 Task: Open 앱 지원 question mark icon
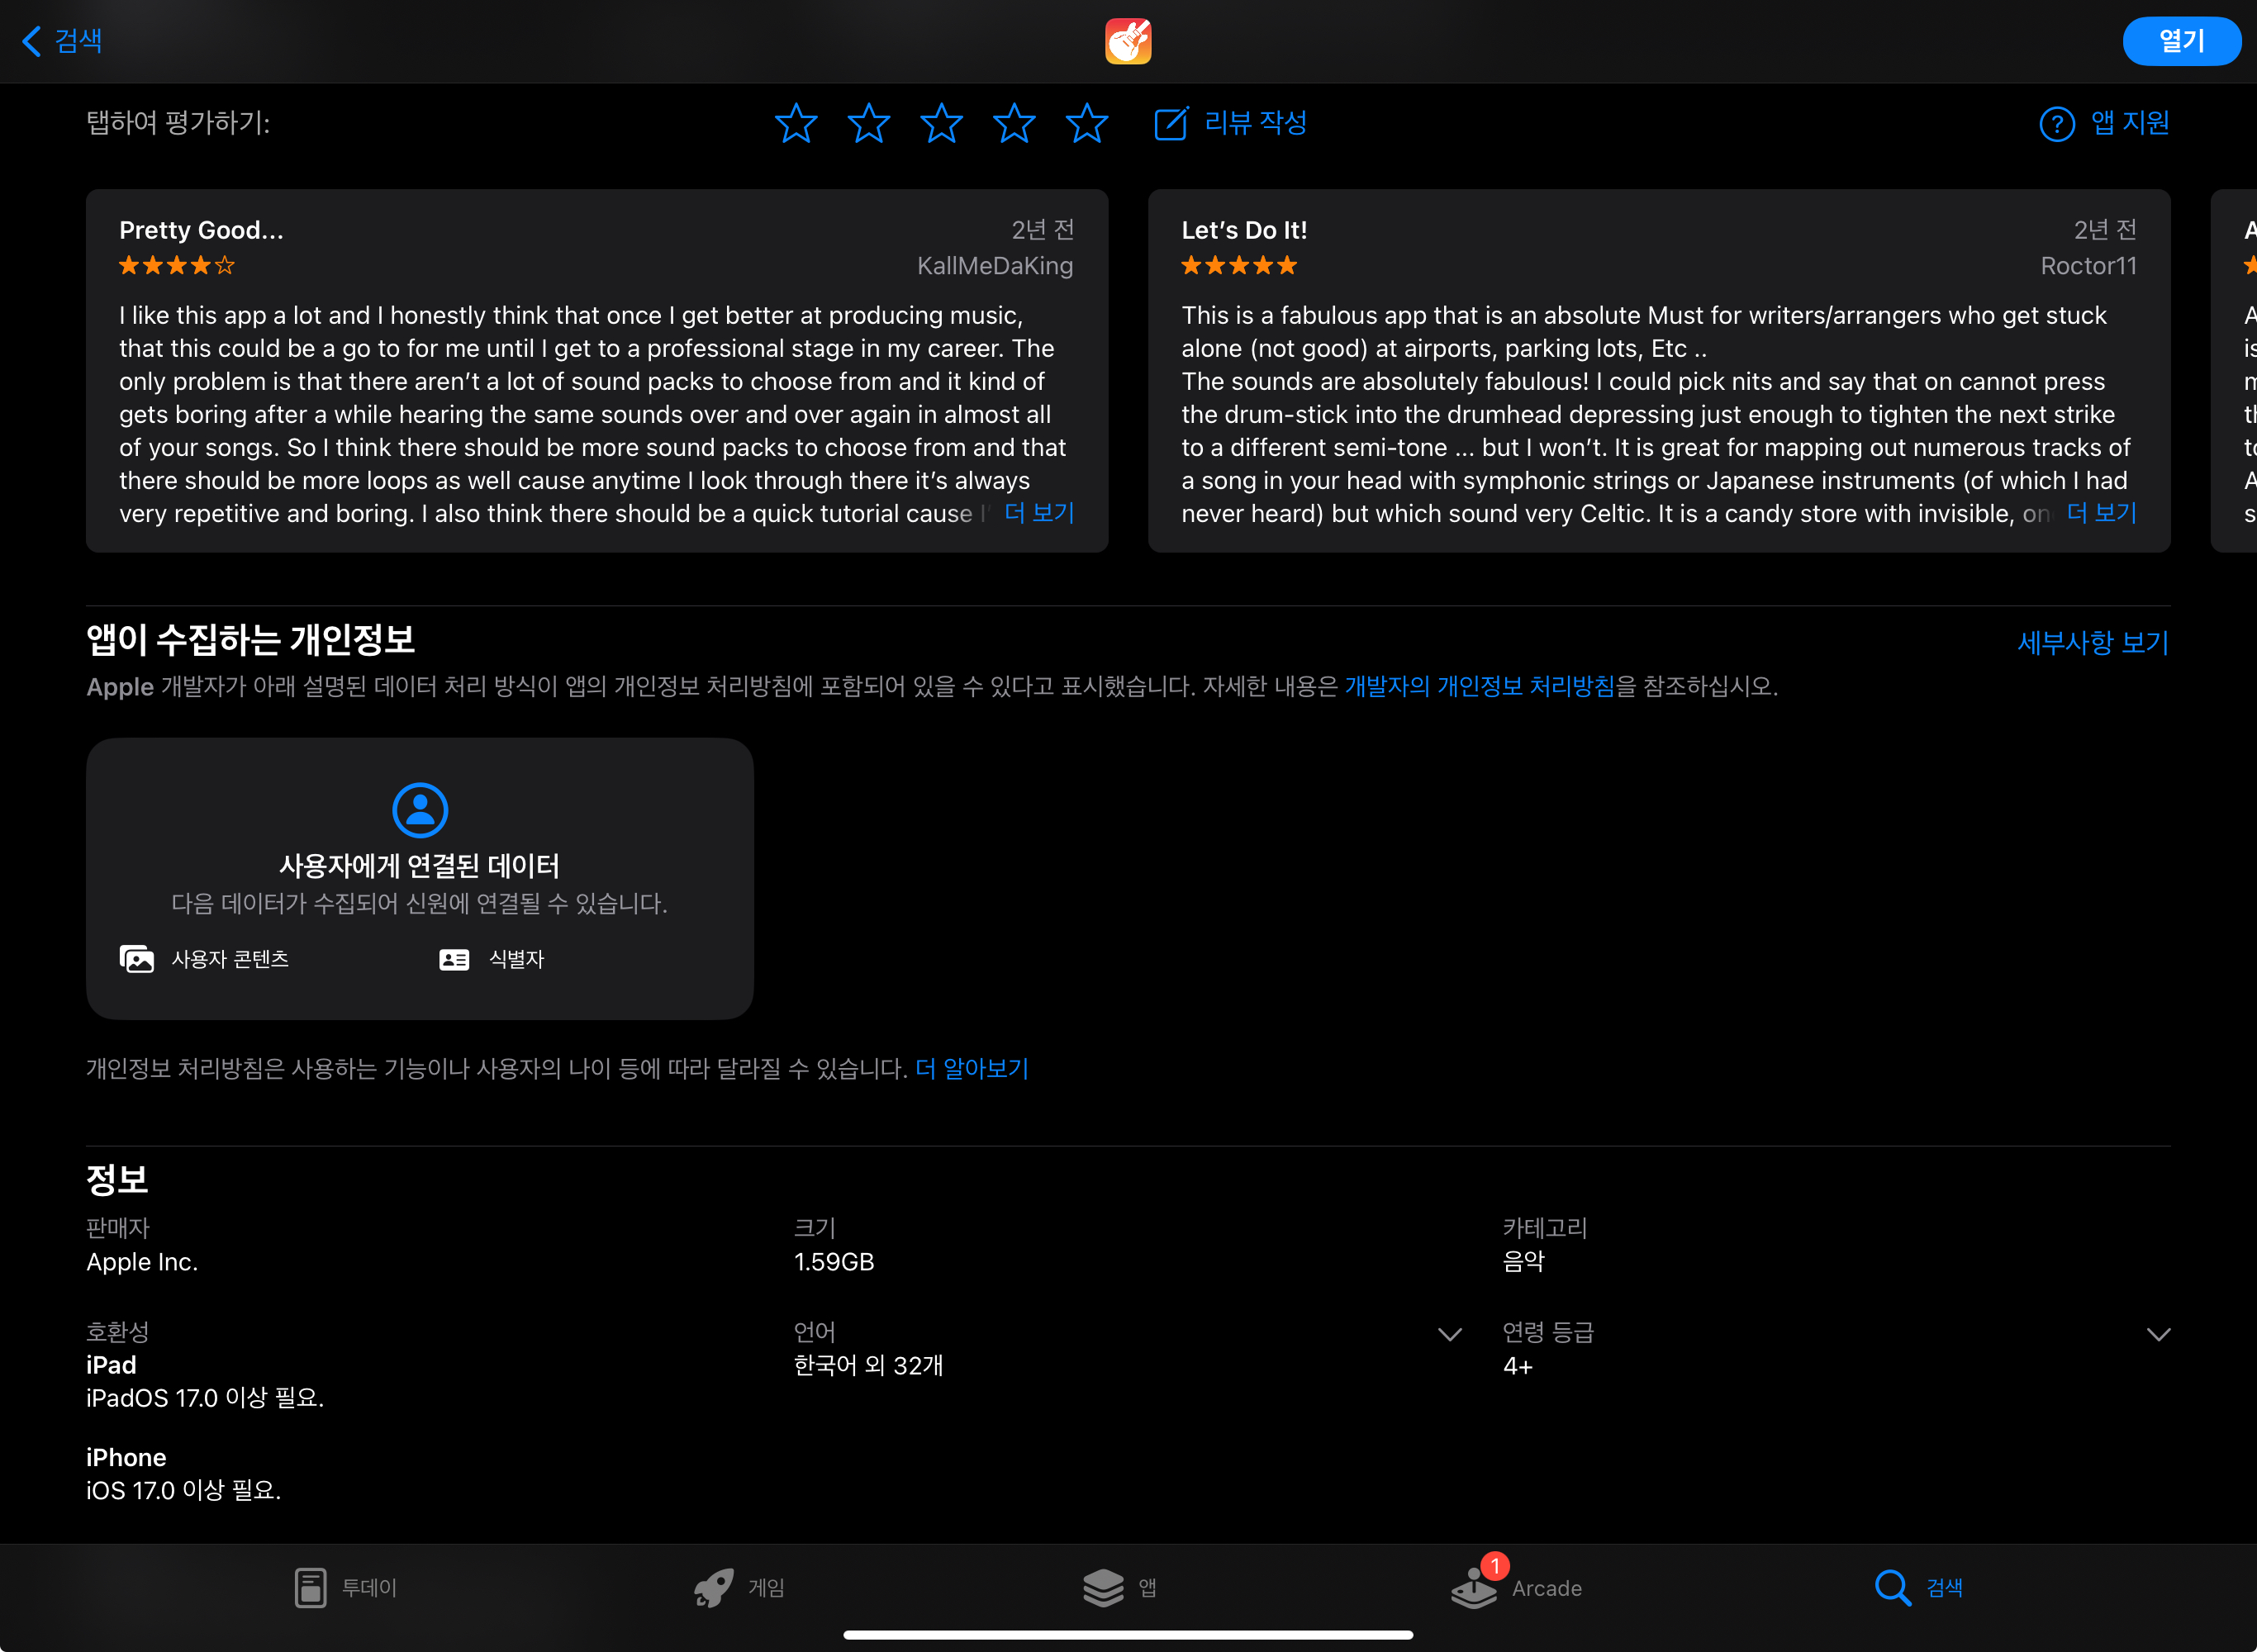2056,124
